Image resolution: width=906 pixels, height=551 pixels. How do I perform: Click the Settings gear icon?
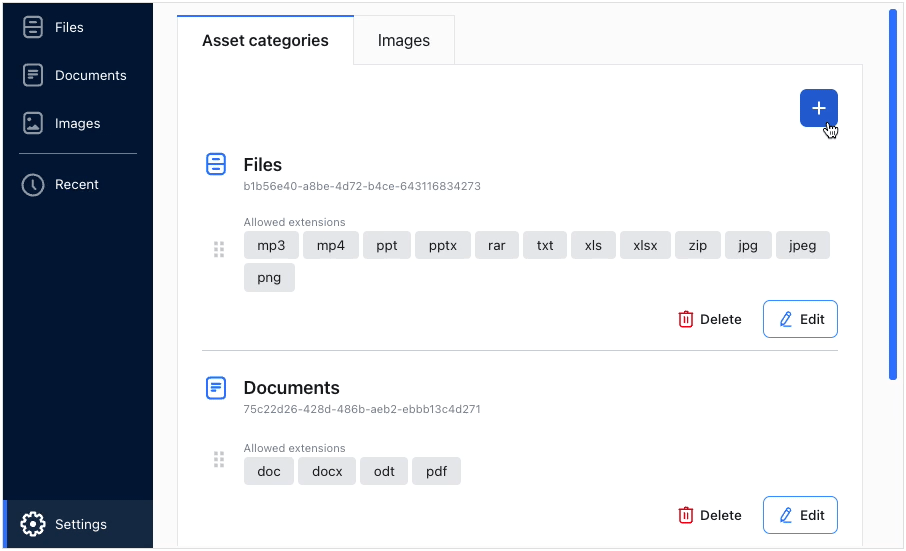33,524
